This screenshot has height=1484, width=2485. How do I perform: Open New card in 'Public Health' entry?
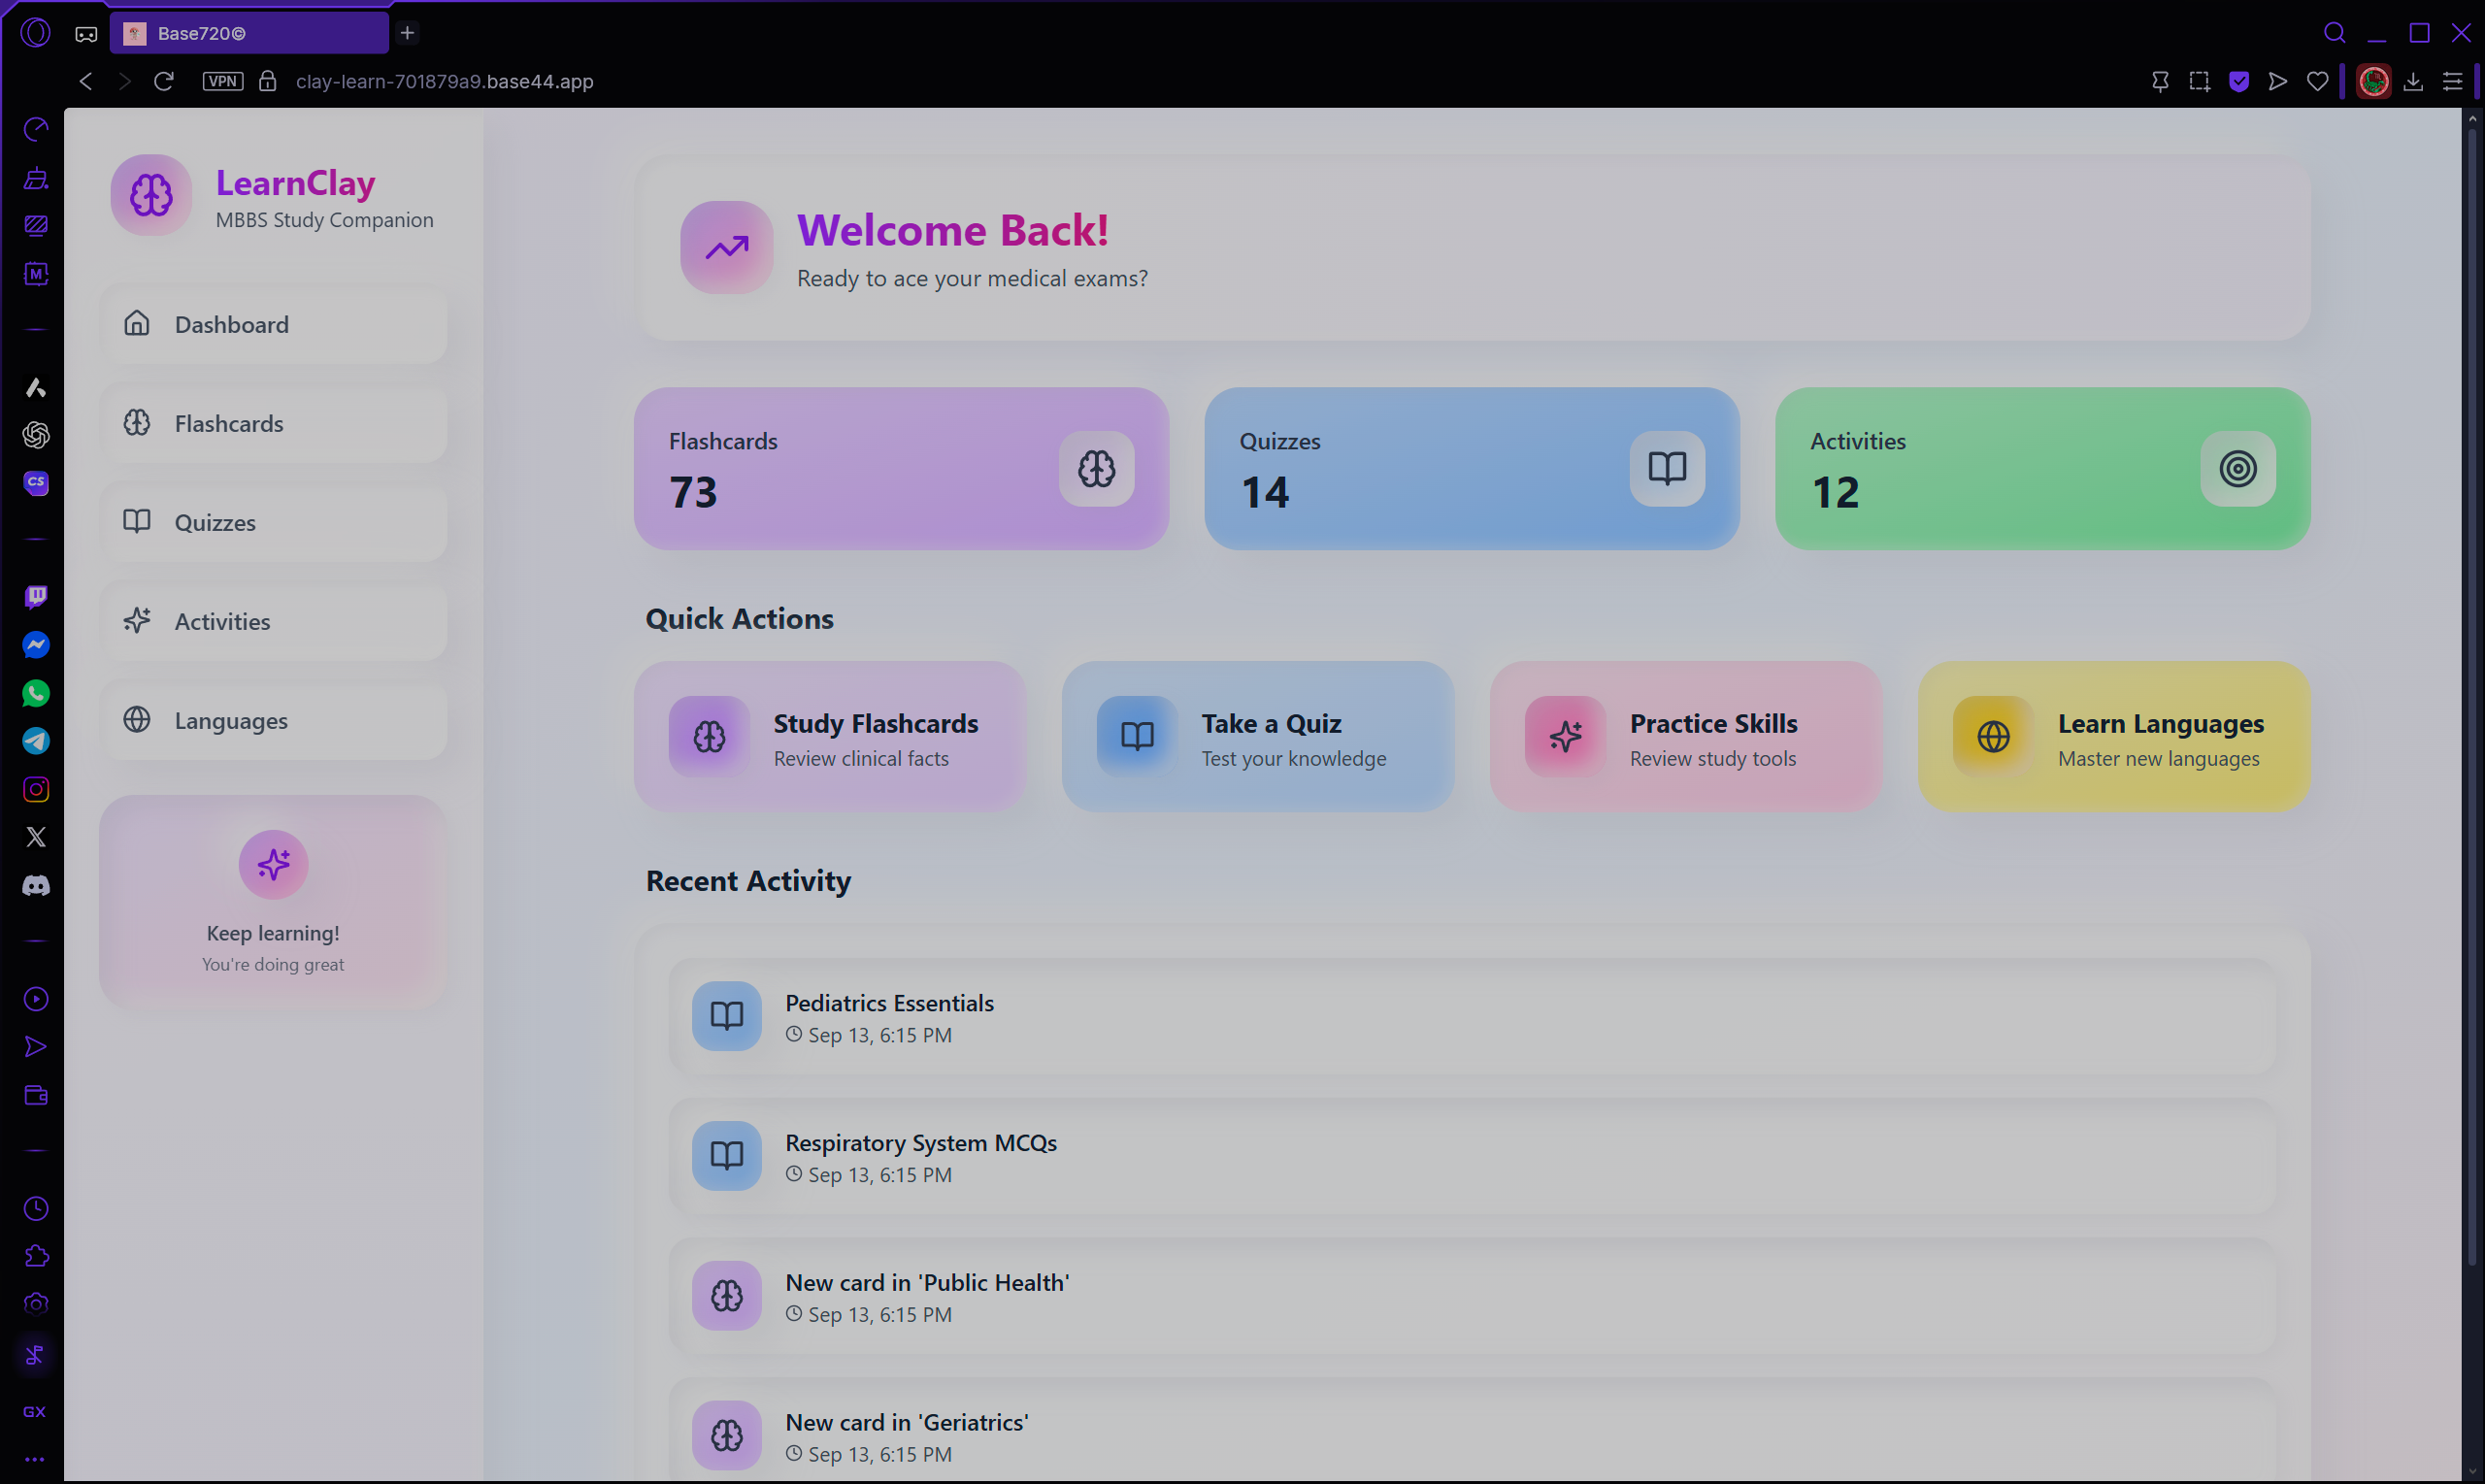[x=1472, y=1297]
